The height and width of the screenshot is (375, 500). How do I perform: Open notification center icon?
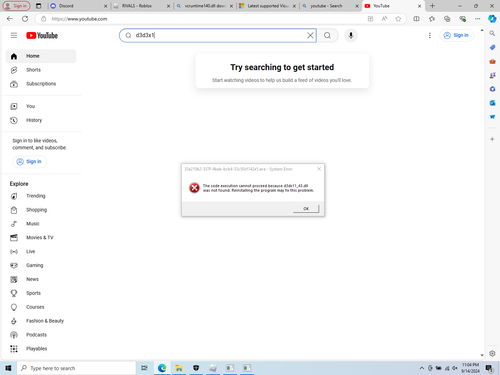coord(489,368)
